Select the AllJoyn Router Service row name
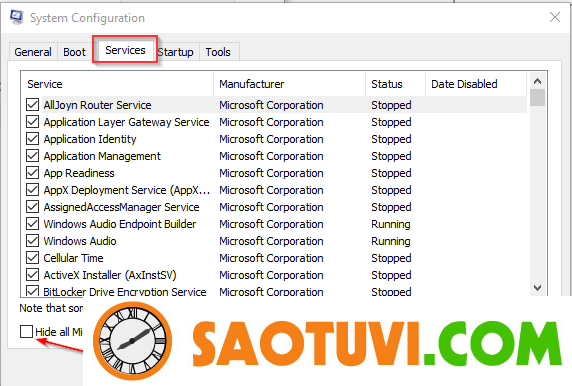The width and height of the screenshot is (572, 386). 97,105
